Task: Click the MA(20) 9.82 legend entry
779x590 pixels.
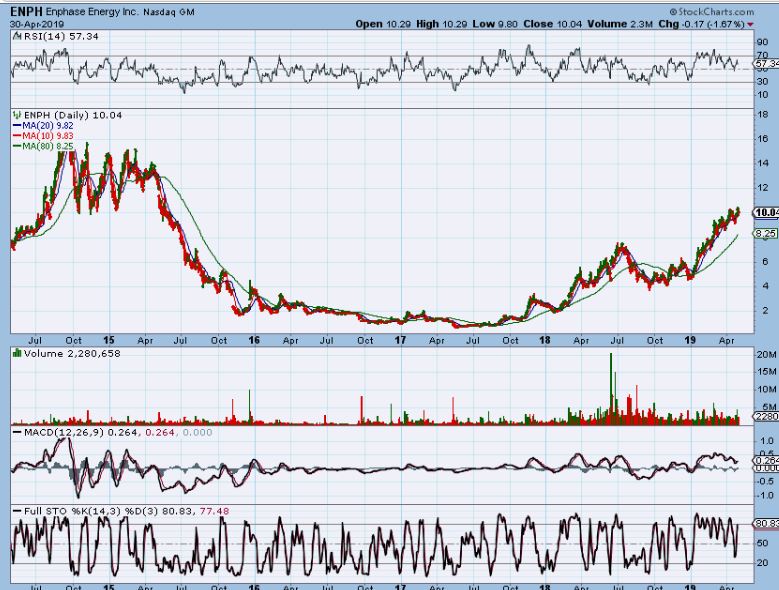Action: point(43,126)
